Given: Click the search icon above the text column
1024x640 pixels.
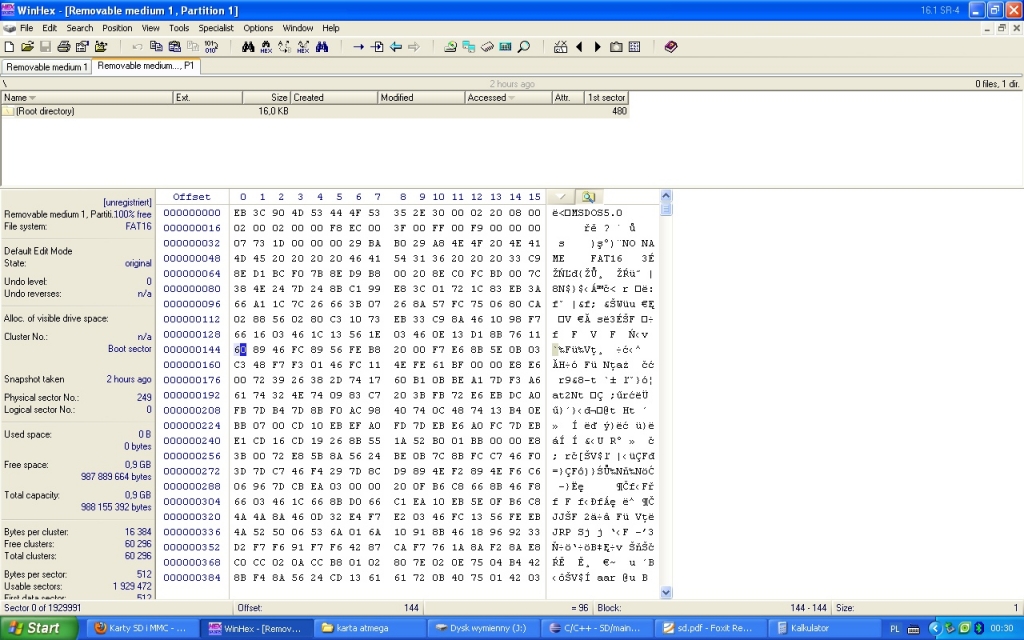Looking at the screenshot, I should click(x=588, y=197).
